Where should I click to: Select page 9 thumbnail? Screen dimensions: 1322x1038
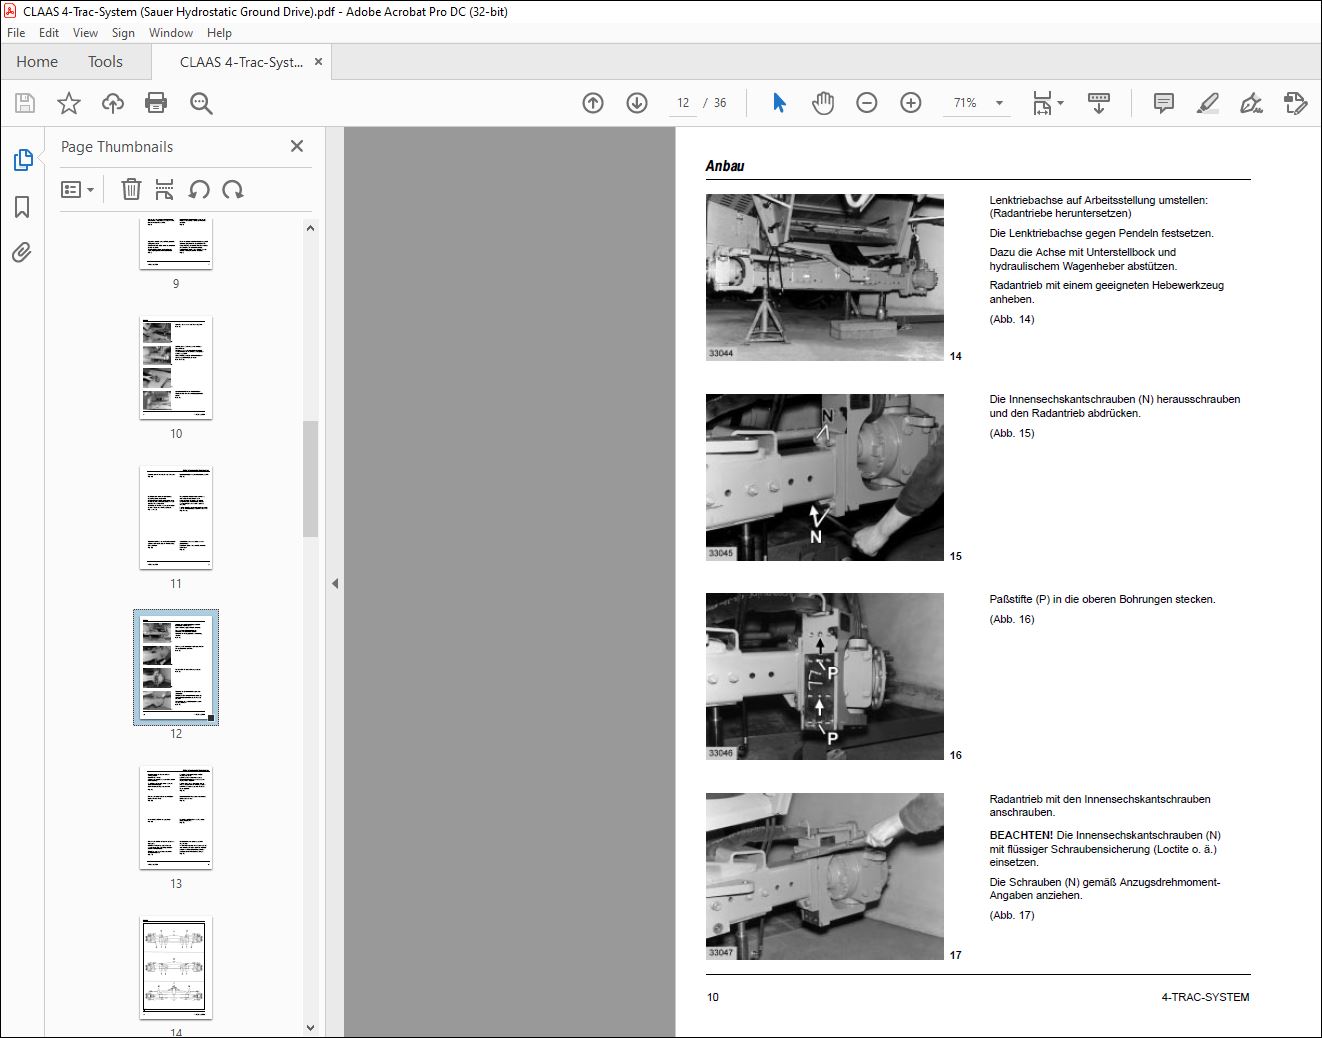(176, 243)
